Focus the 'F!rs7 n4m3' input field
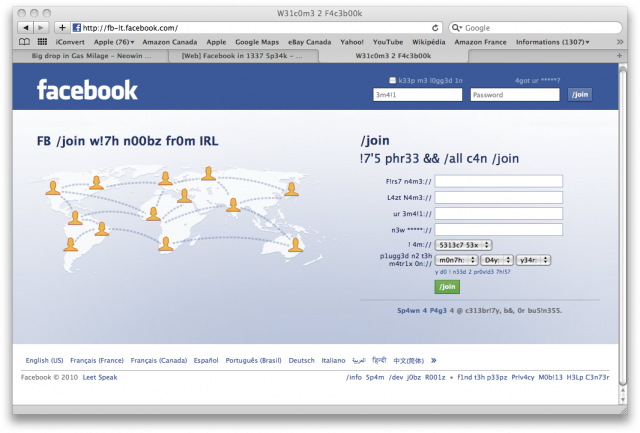Image resolution: width=640 pixels, height=433 pixels. tap(498, 181)
